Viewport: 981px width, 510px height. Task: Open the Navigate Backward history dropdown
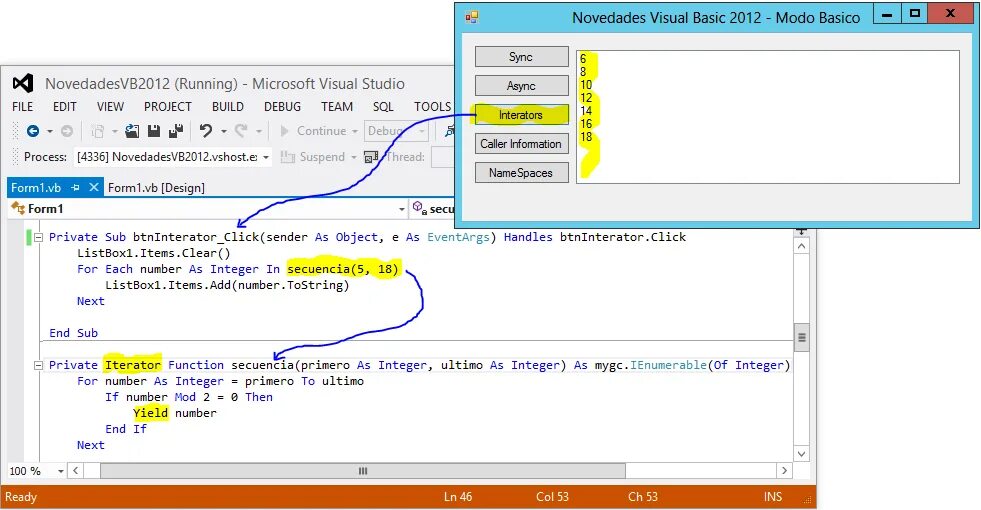point(49,131)
